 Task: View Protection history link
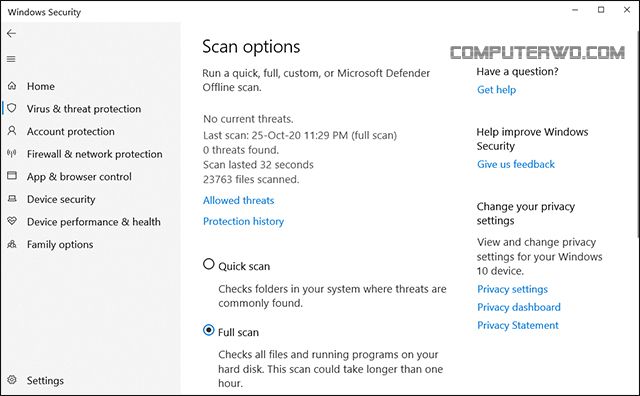tap(243, 221)
